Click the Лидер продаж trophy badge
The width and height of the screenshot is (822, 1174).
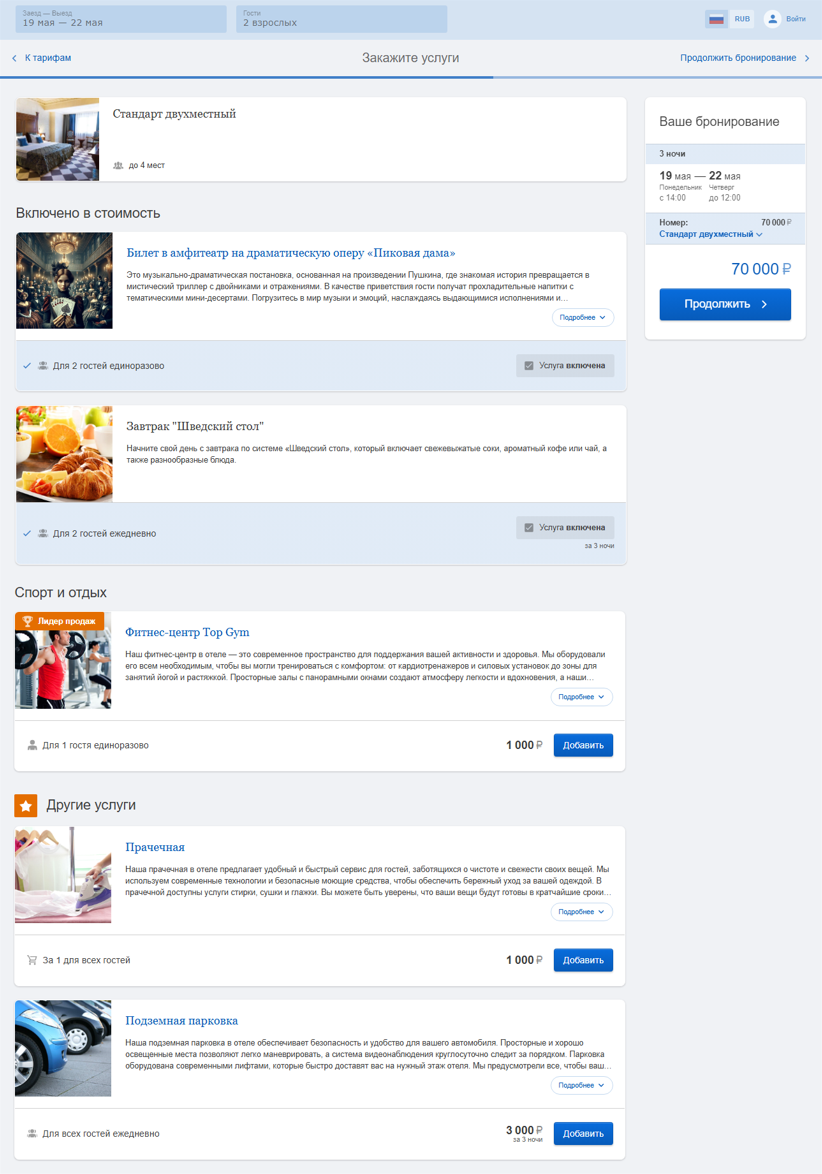59,621
